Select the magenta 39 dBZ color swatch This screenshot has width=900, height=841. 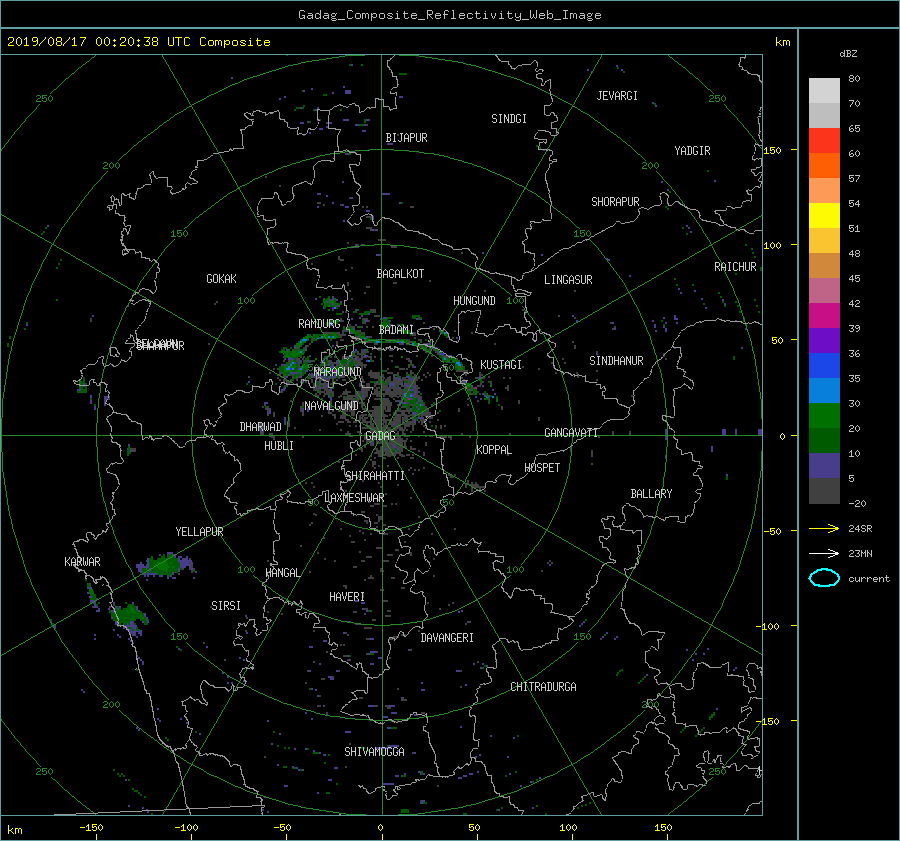(x=824, y=316)
